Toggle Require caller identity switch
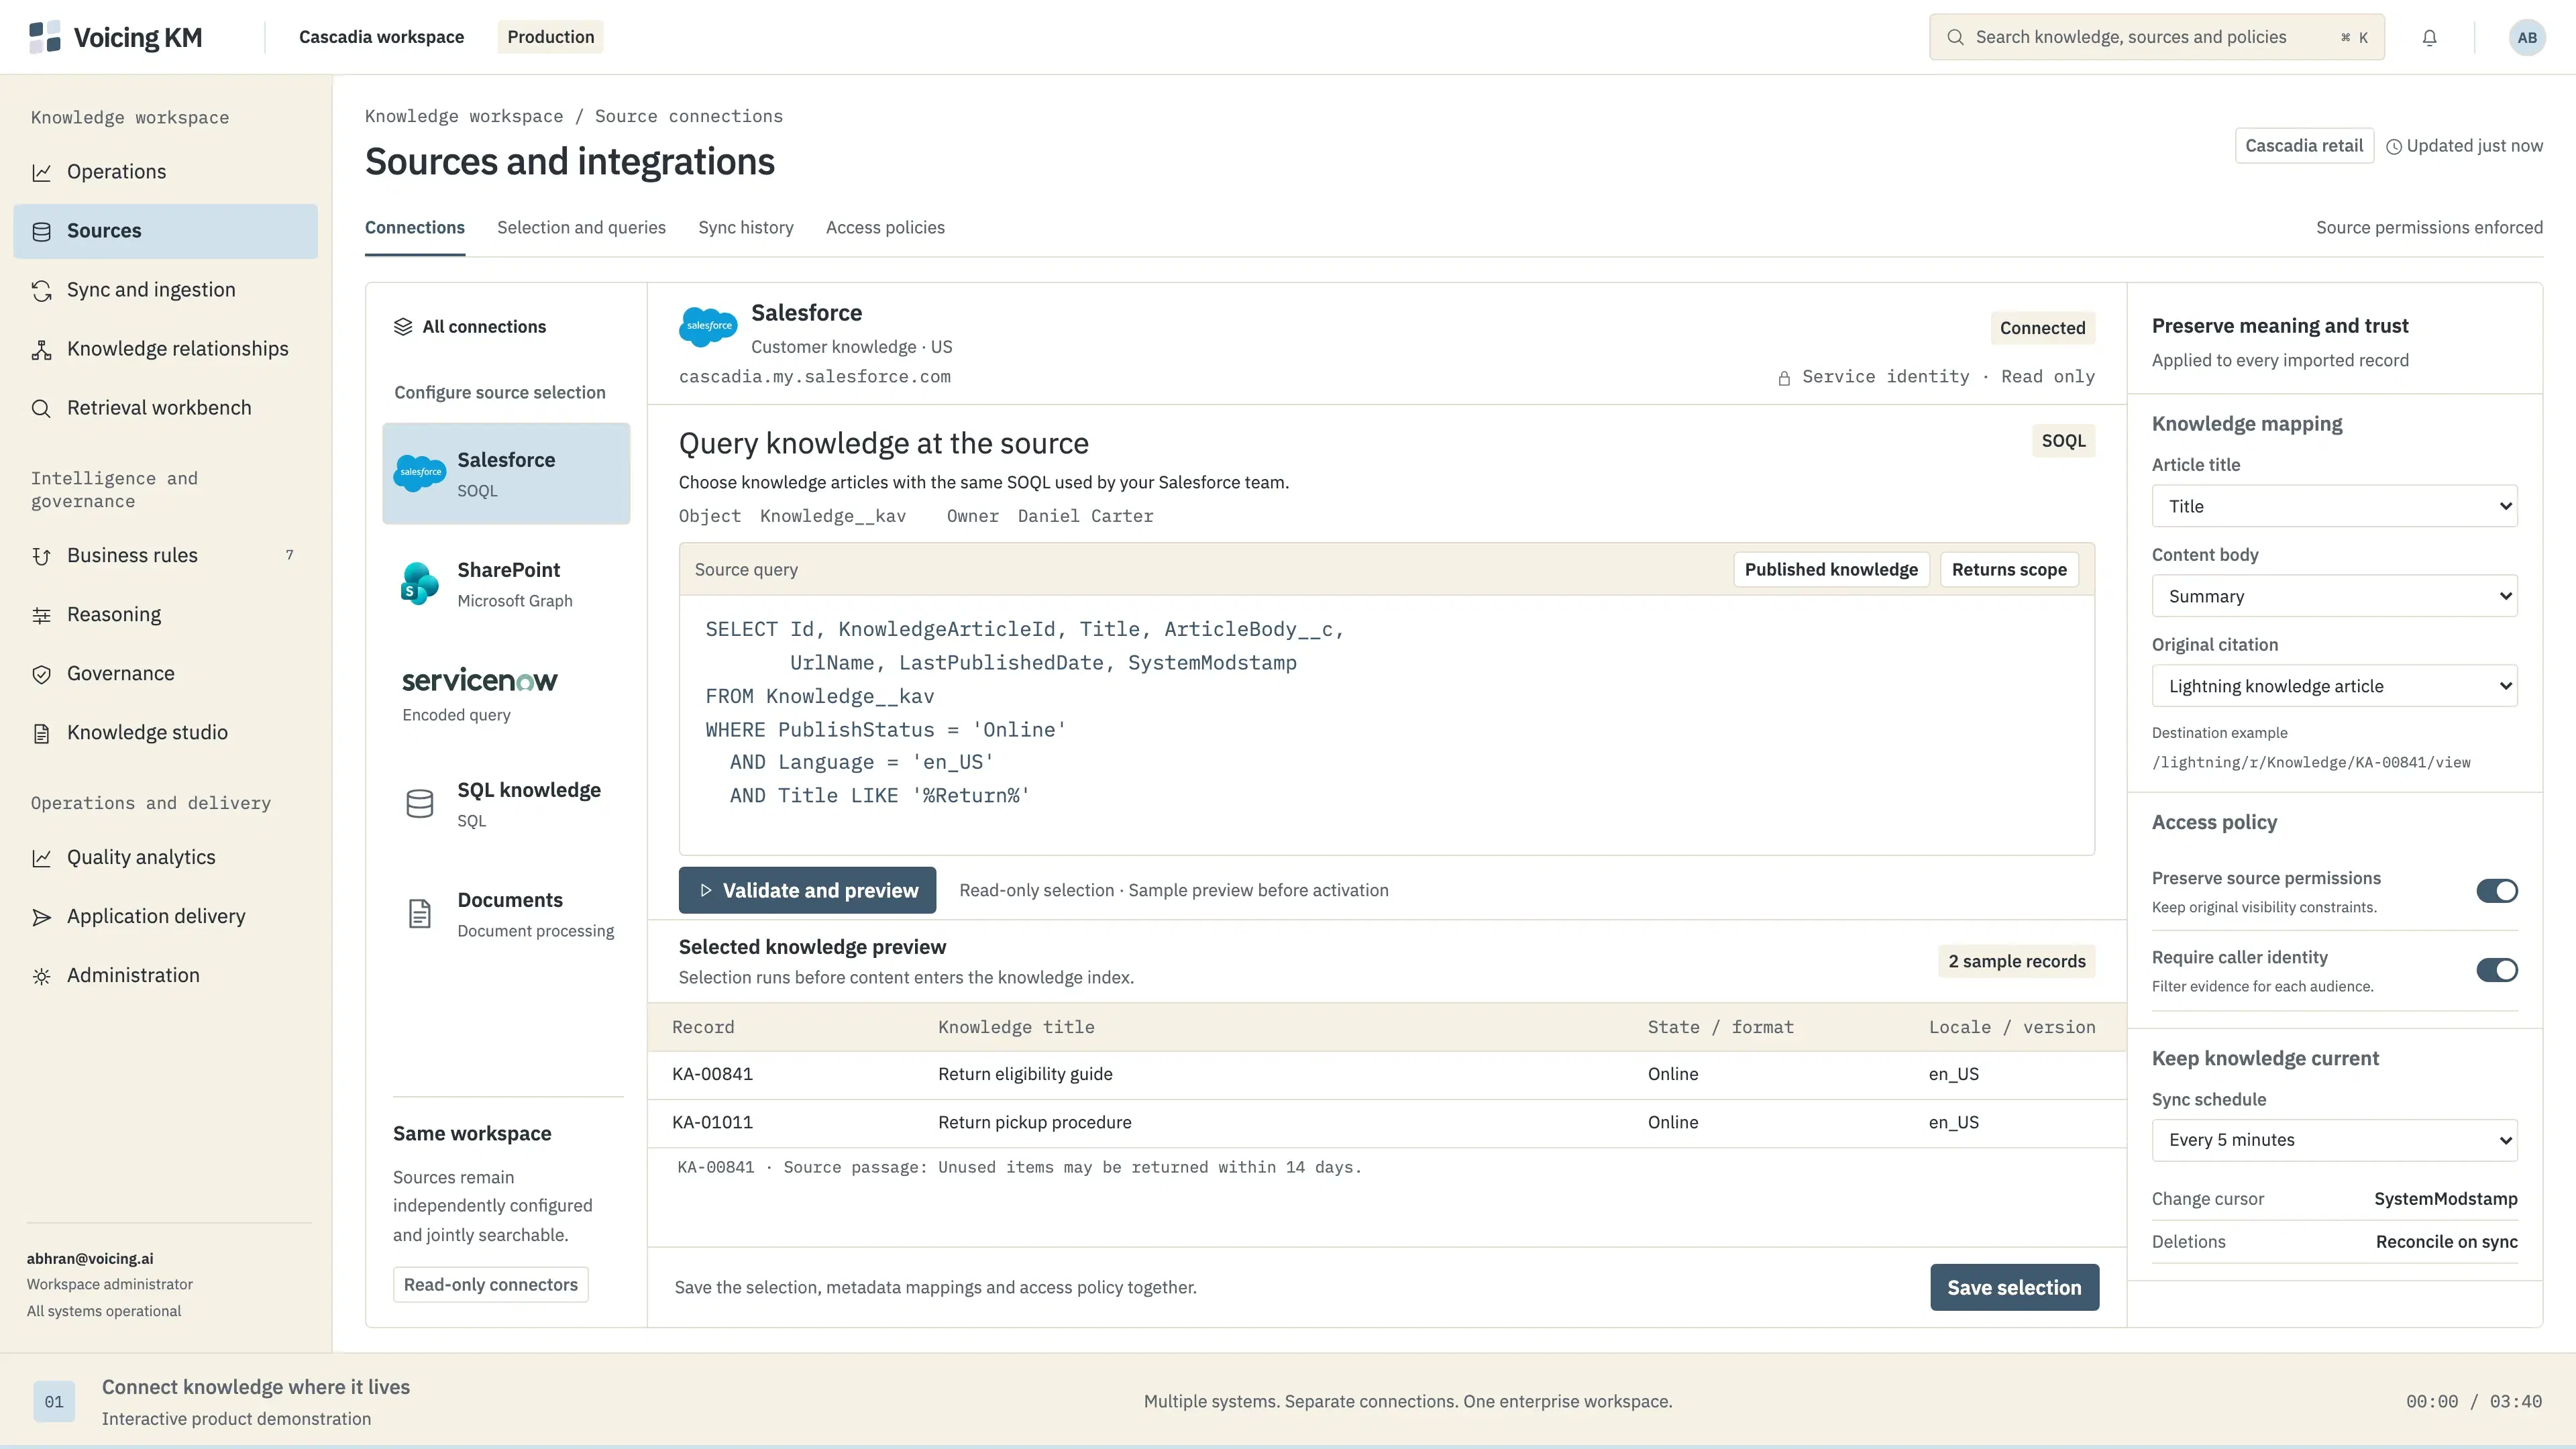 2496,970
